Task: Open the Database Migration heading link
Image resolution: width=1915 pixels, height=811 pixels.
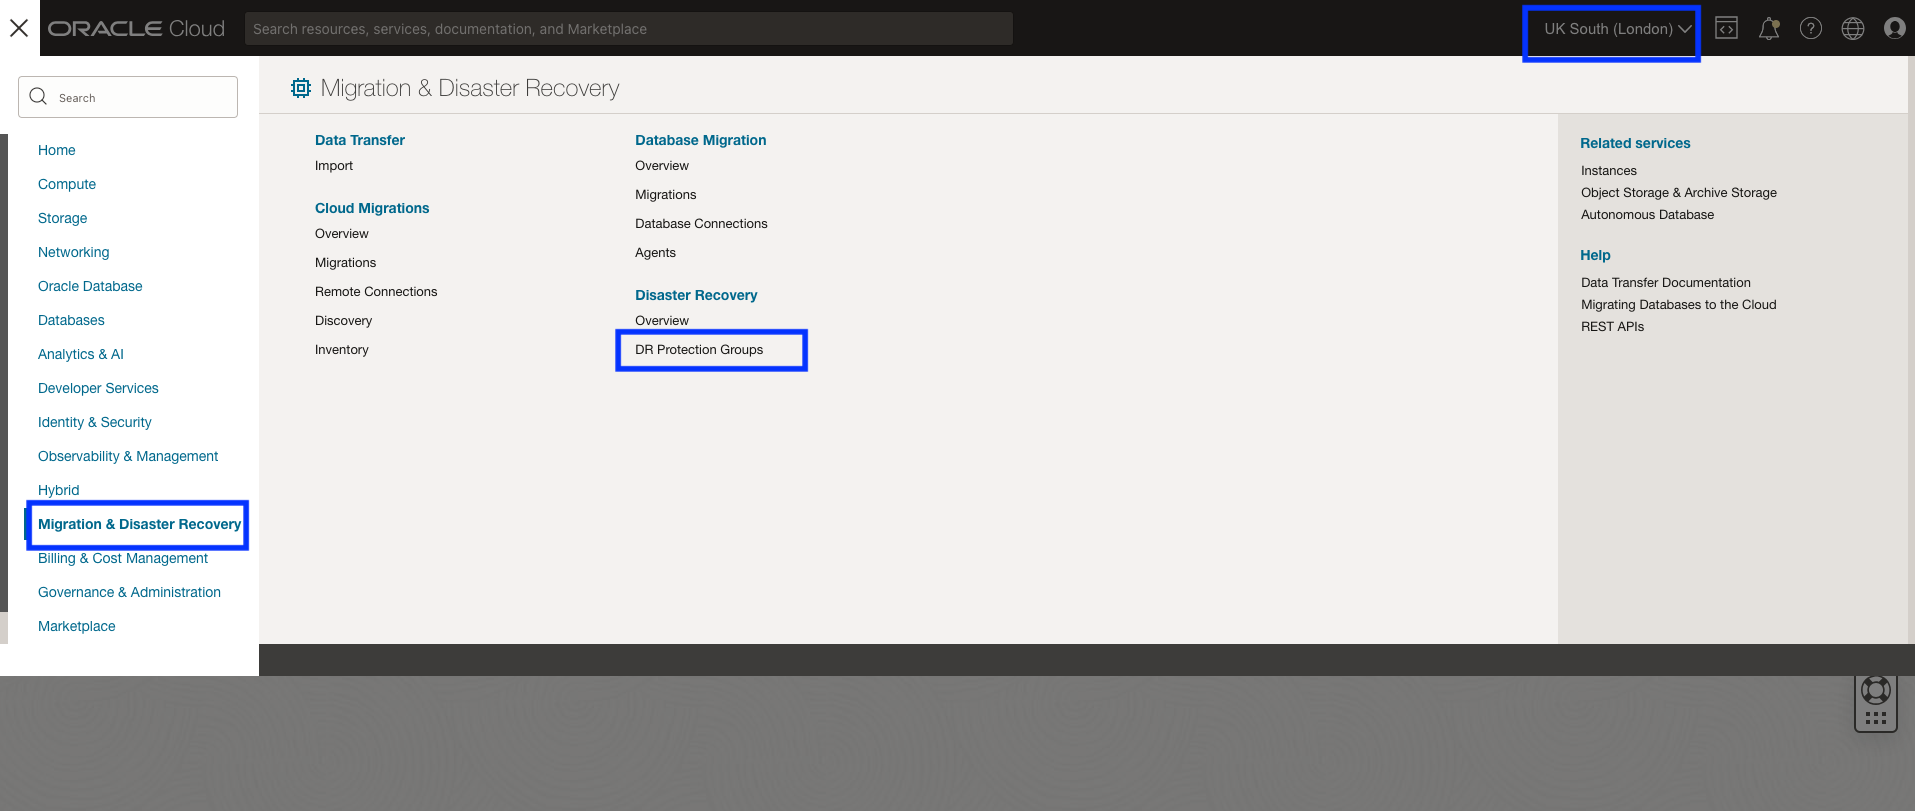Action: 701,140
